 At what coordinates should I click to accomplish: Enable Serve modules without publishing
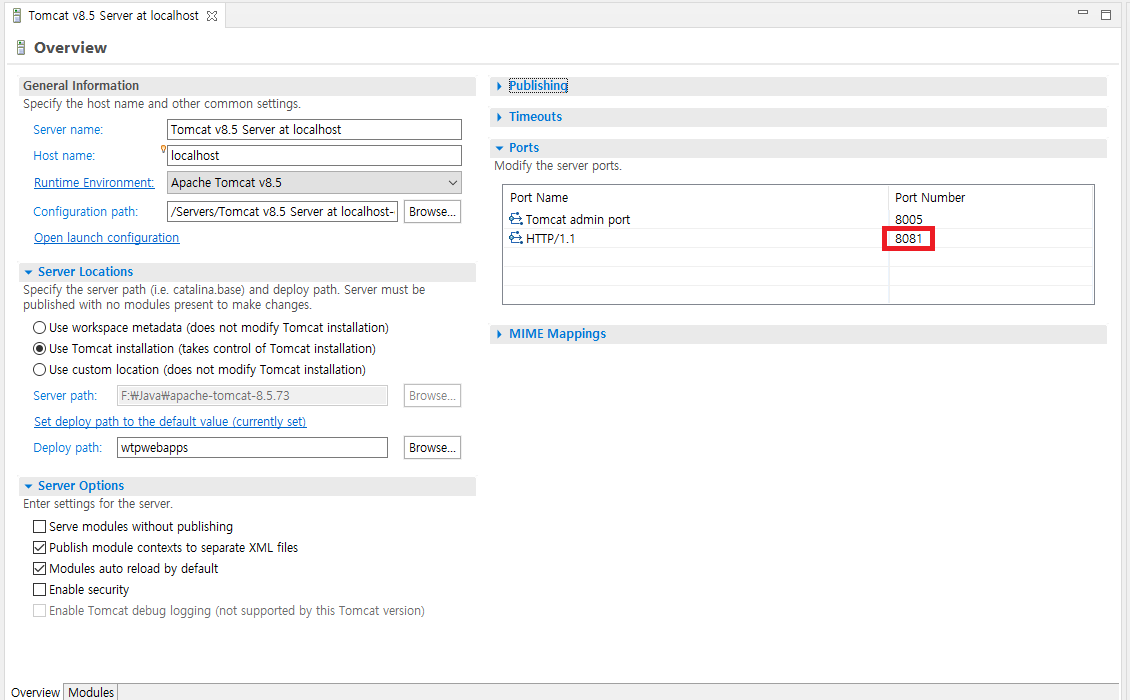(x=40, y=526)
